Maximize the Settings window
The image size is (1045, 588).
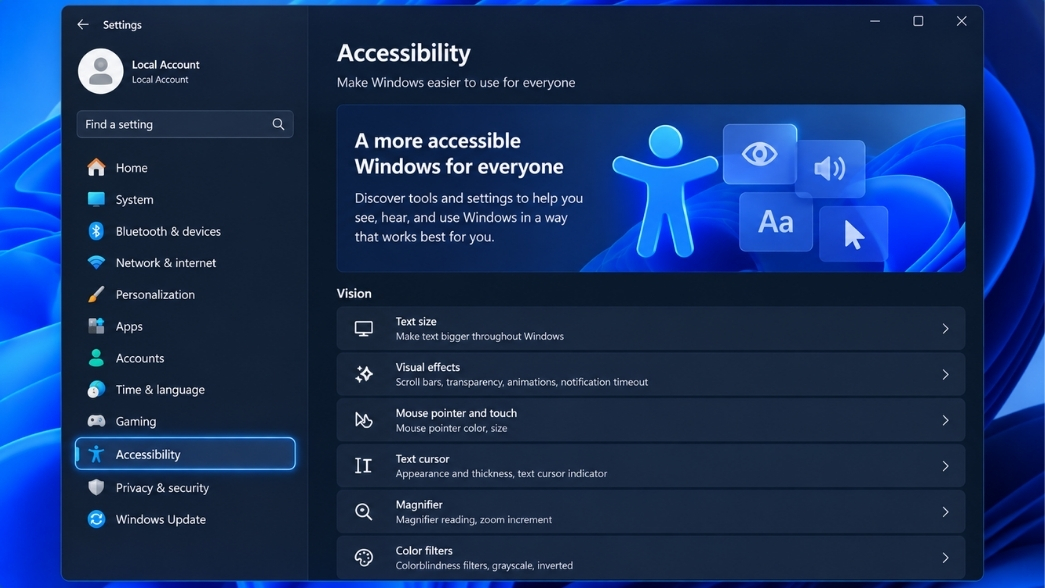click(918, 21)
